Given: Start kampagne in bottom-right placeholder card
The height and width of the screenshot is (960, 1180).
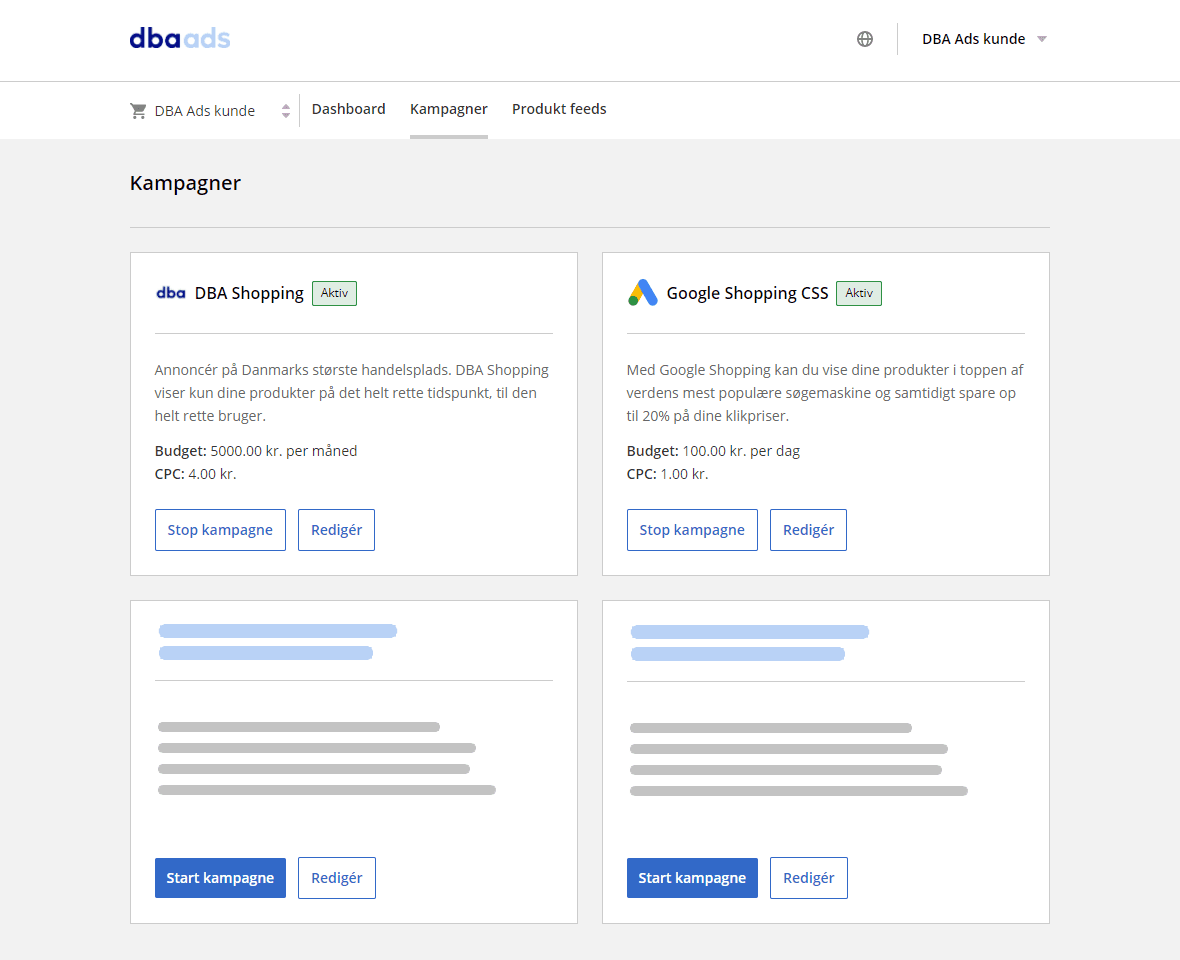Looking at the screenshot, I should click(692, 878).
